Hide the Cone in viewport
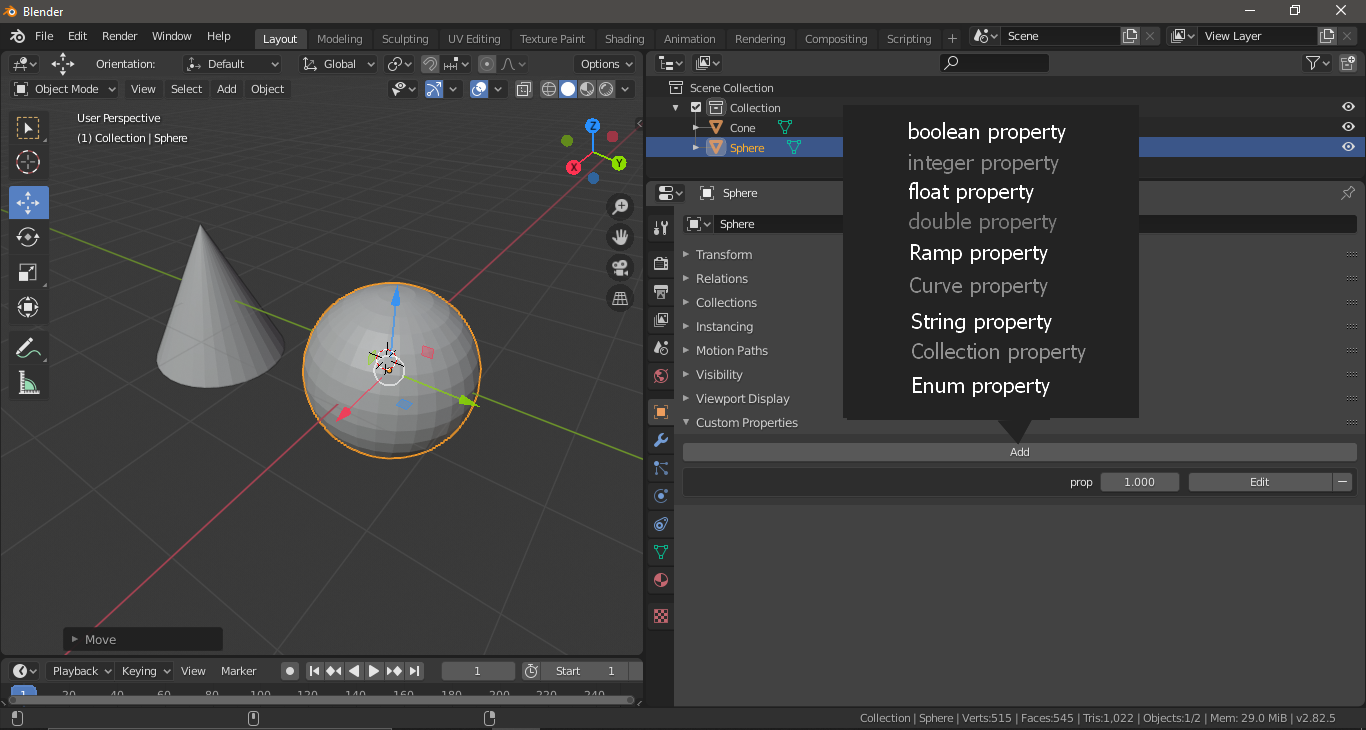This screenshot has width=1366, height=730. tap(1348, 127)
